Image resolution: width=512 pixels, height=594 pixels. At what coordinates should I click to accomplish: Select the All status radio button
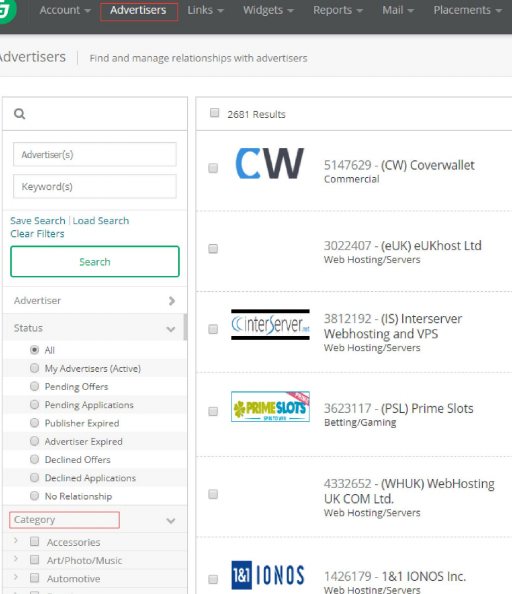point(34,350)
